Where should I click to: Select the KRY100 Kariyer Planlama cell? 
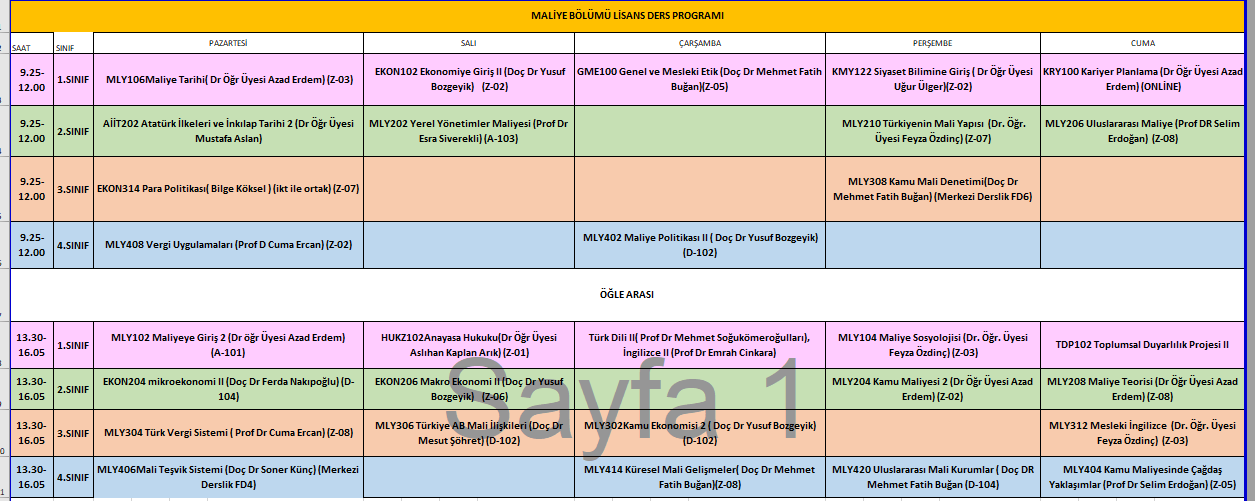1143,79
